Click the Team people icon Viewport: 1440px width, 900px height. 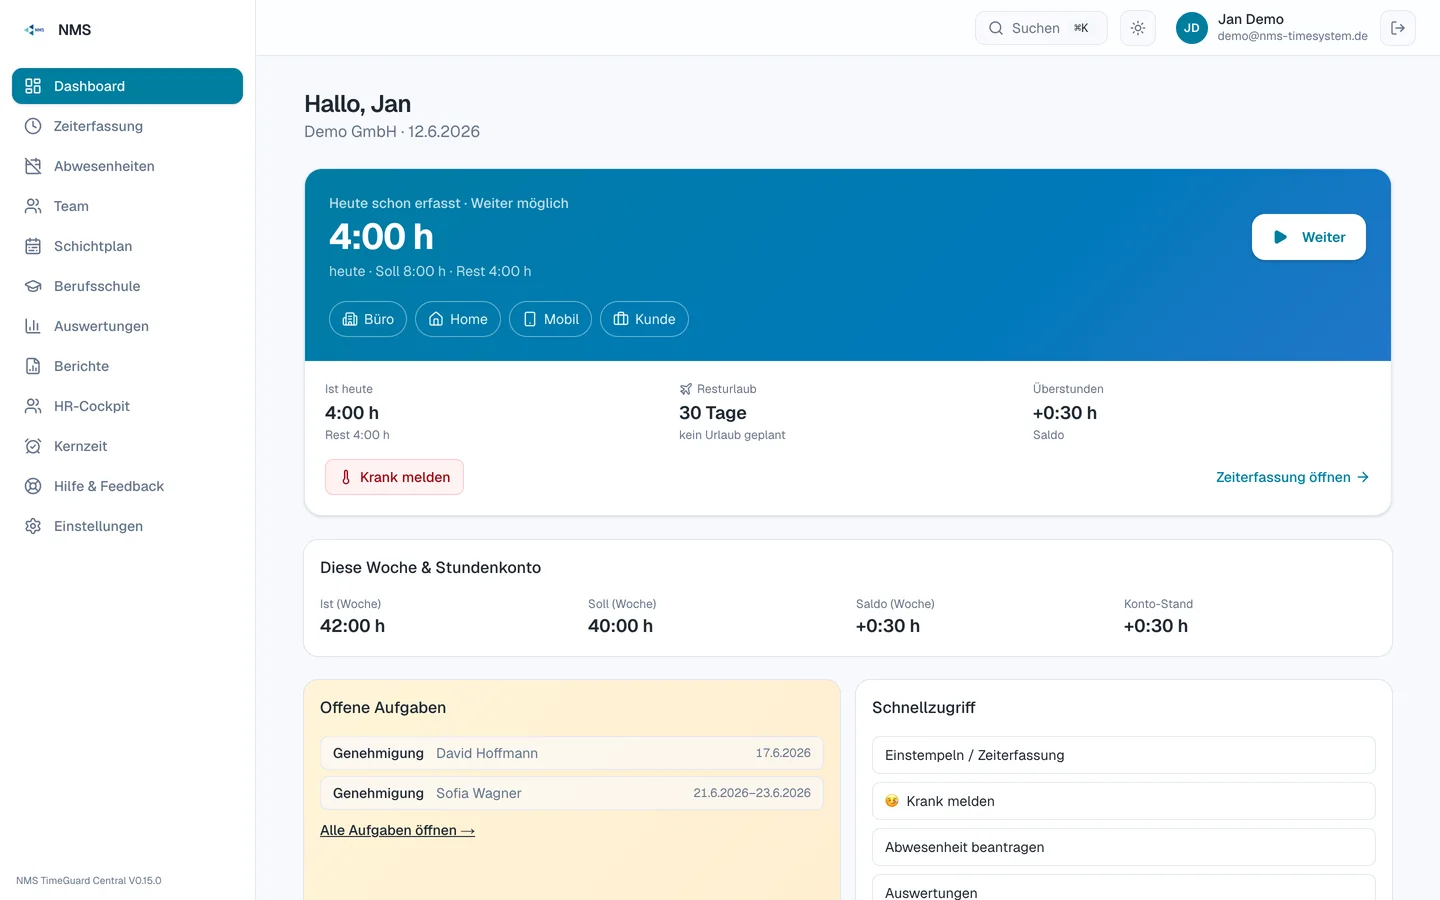(33, 206)
